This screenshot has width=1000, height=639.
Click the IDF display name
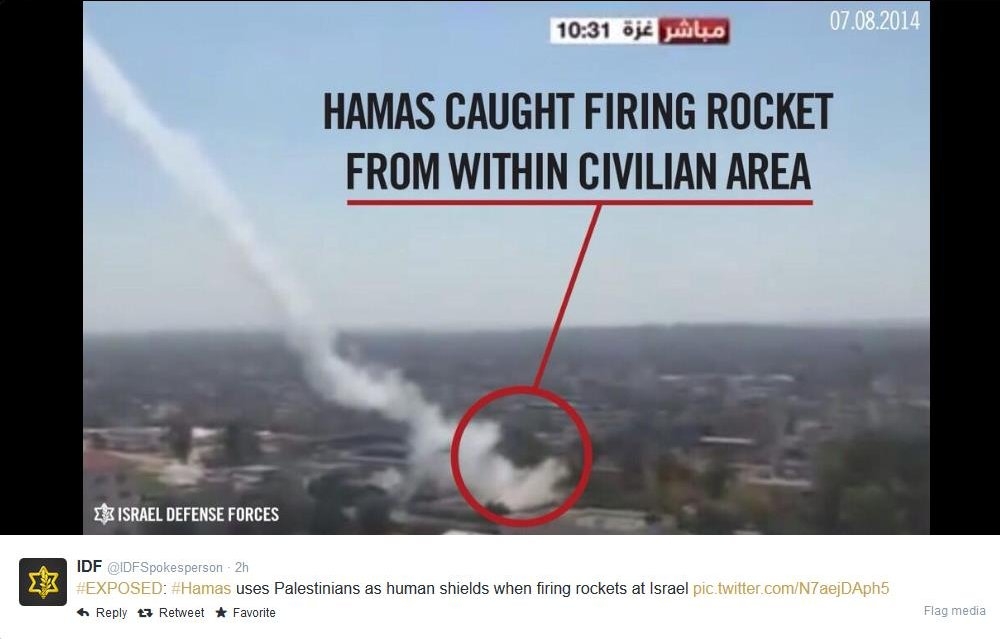89,566
